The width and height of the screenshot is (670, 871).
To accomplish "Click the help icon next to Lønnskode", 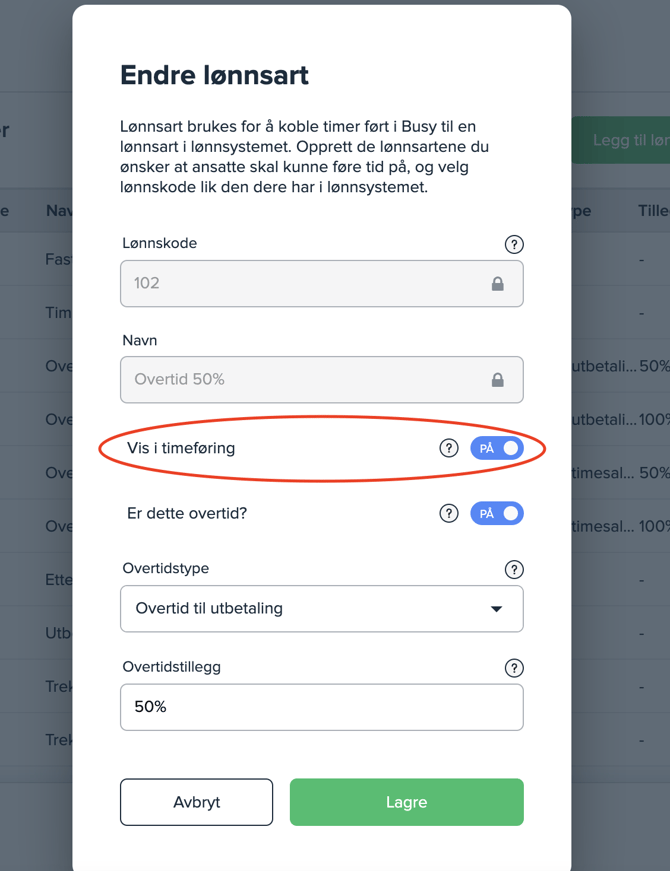I will 514,245.
